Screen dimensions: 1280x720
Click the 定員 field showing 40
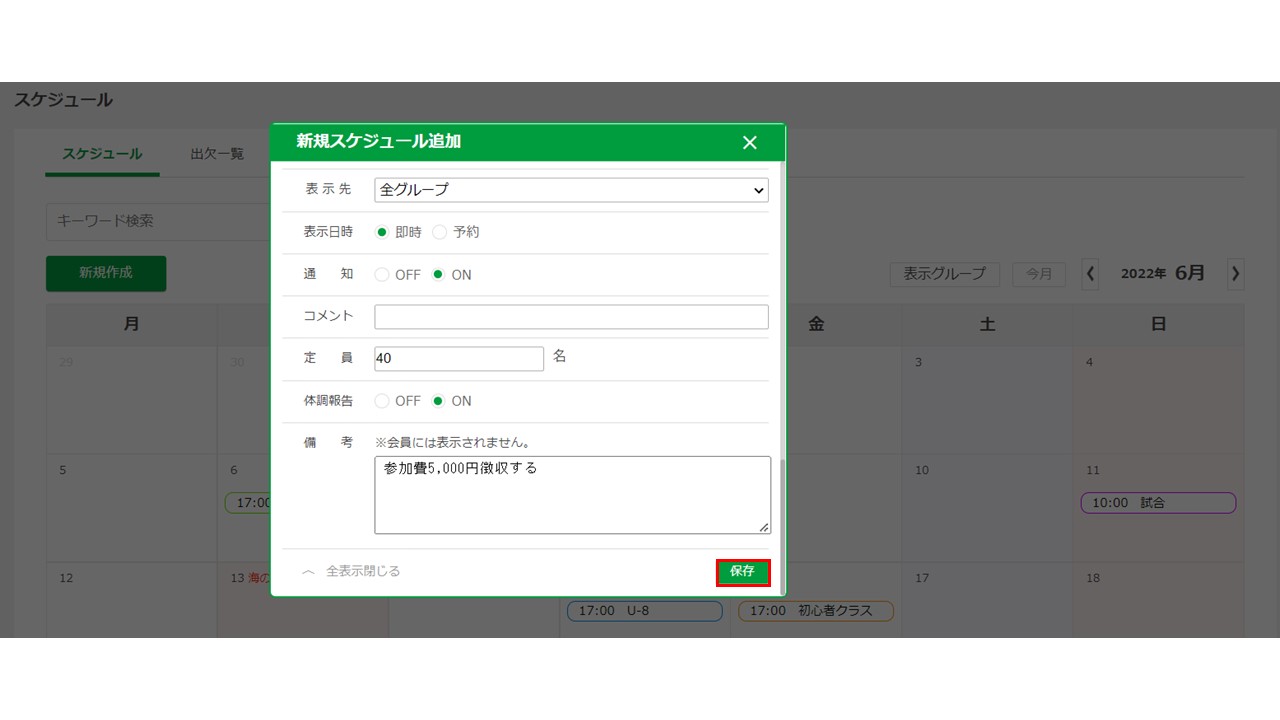pyautogui.click(x=459, y=358)
